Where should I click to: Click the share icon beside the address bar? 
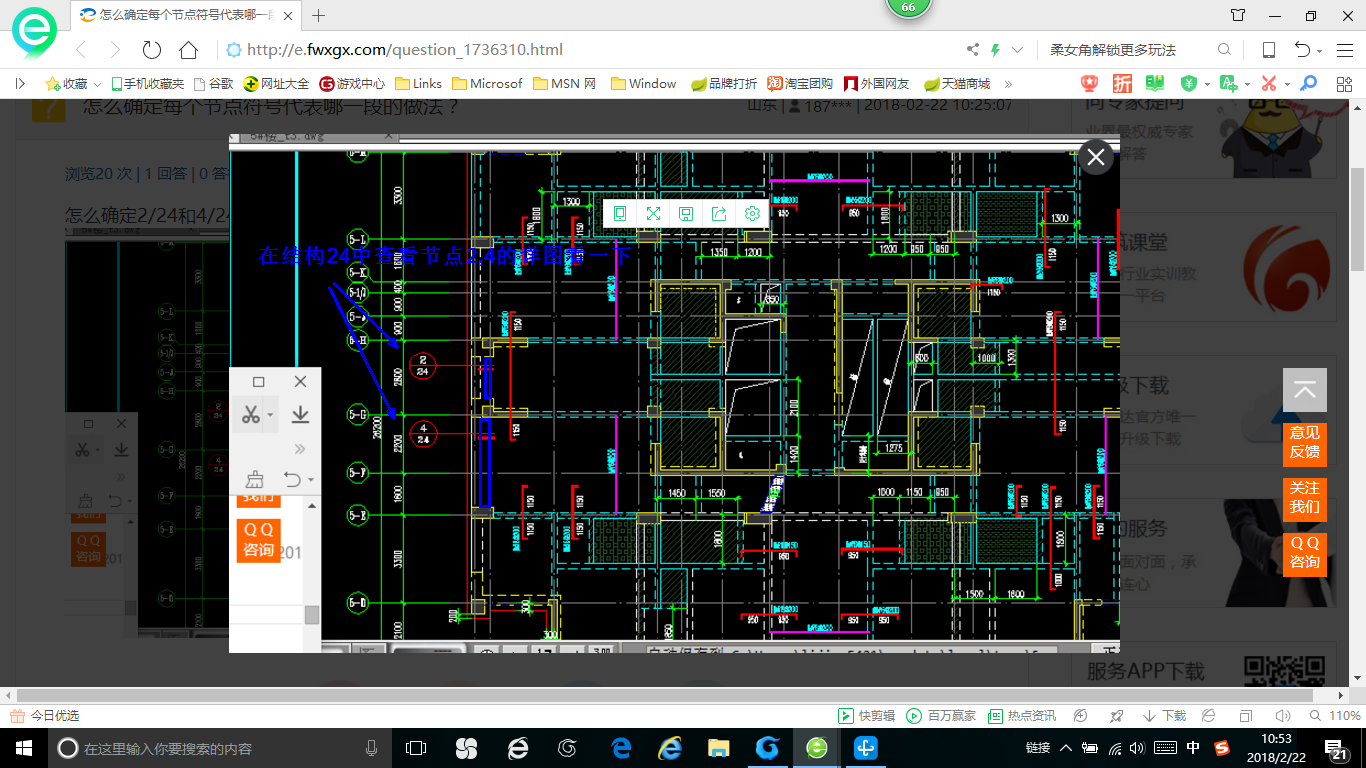click(973, 50)
